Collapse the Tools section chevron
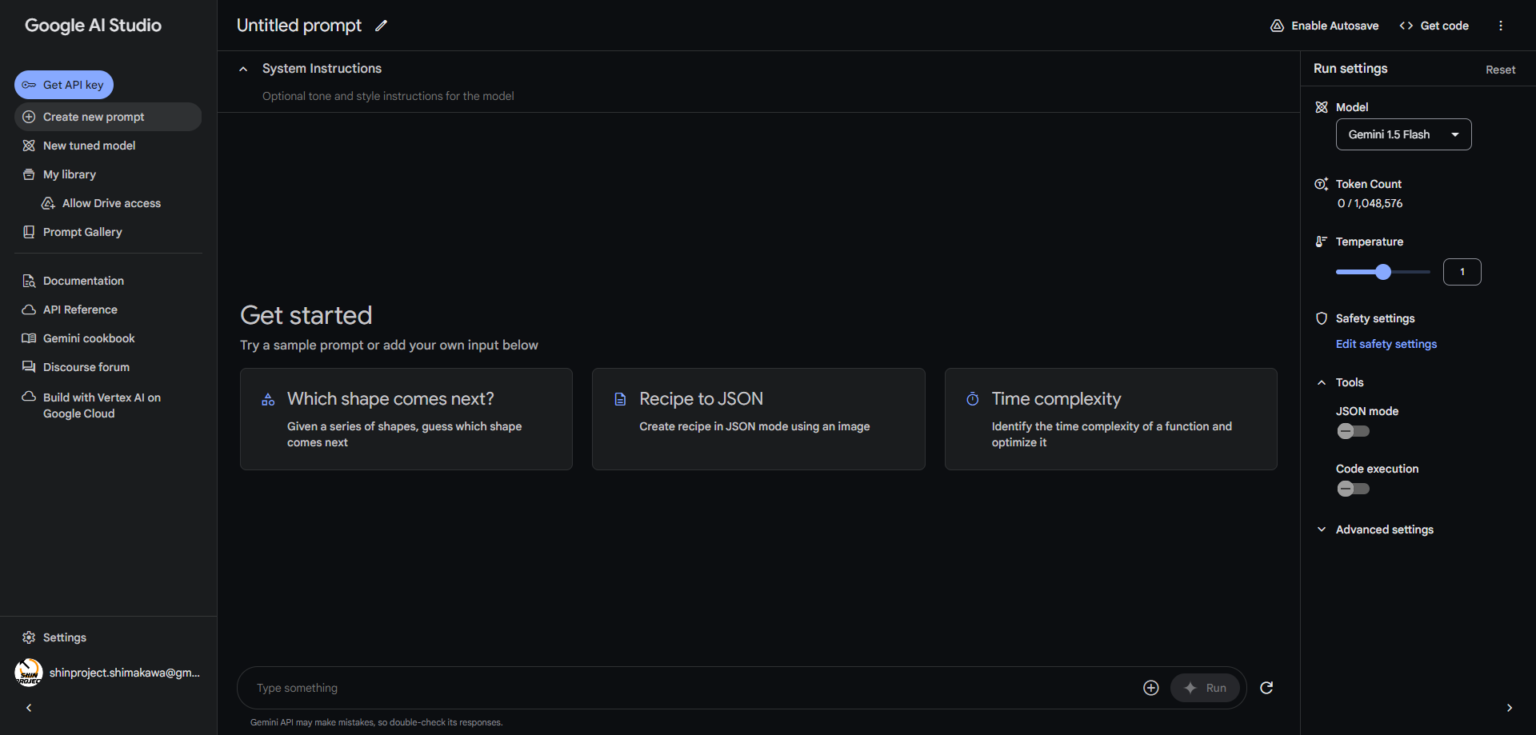The height and width of the screenshot is (735, 1536). (1321, 383)
